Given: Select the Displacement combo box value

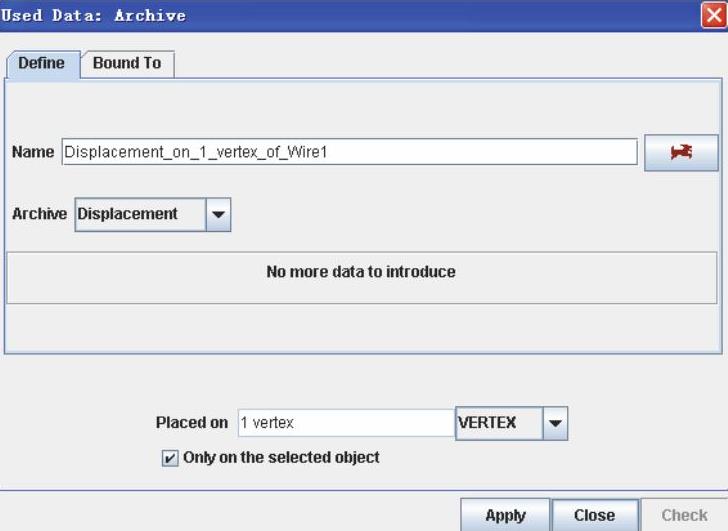Looking at the screenshot, I should coord(139,214).
